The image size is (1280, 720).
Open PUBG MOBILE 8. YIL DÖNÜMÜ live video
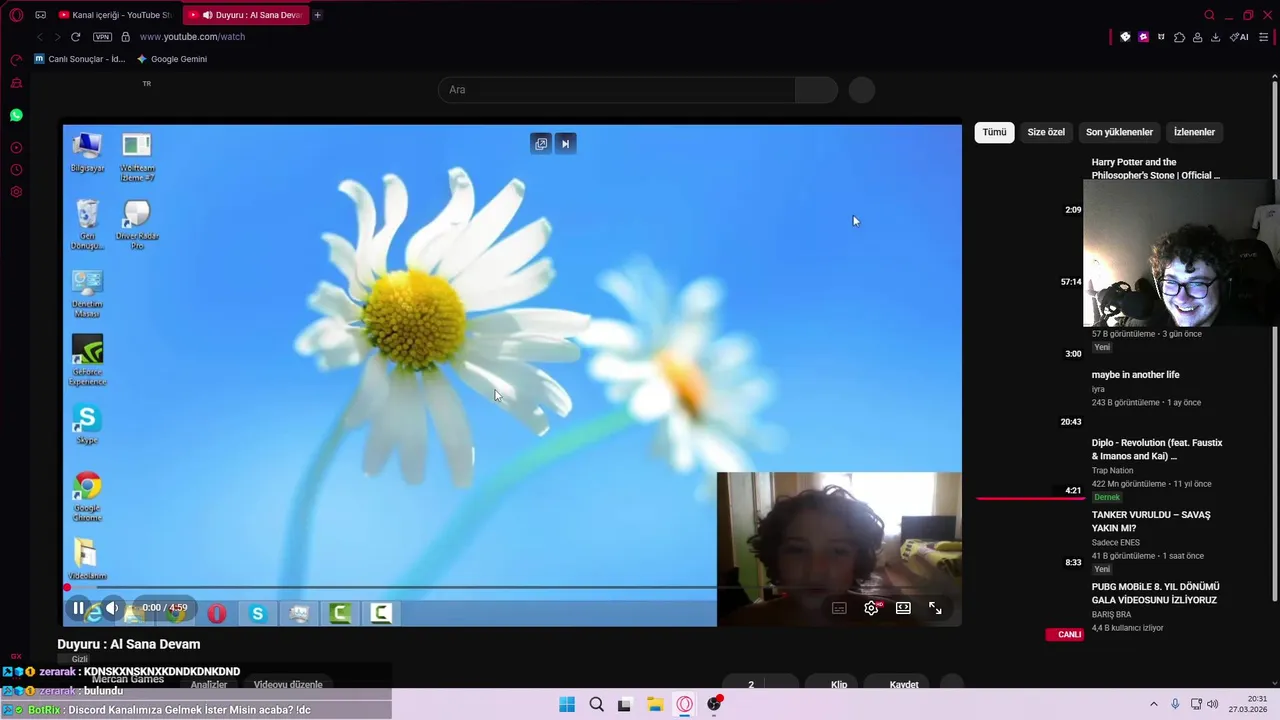pyautogui.click(x=1155, y=593)
